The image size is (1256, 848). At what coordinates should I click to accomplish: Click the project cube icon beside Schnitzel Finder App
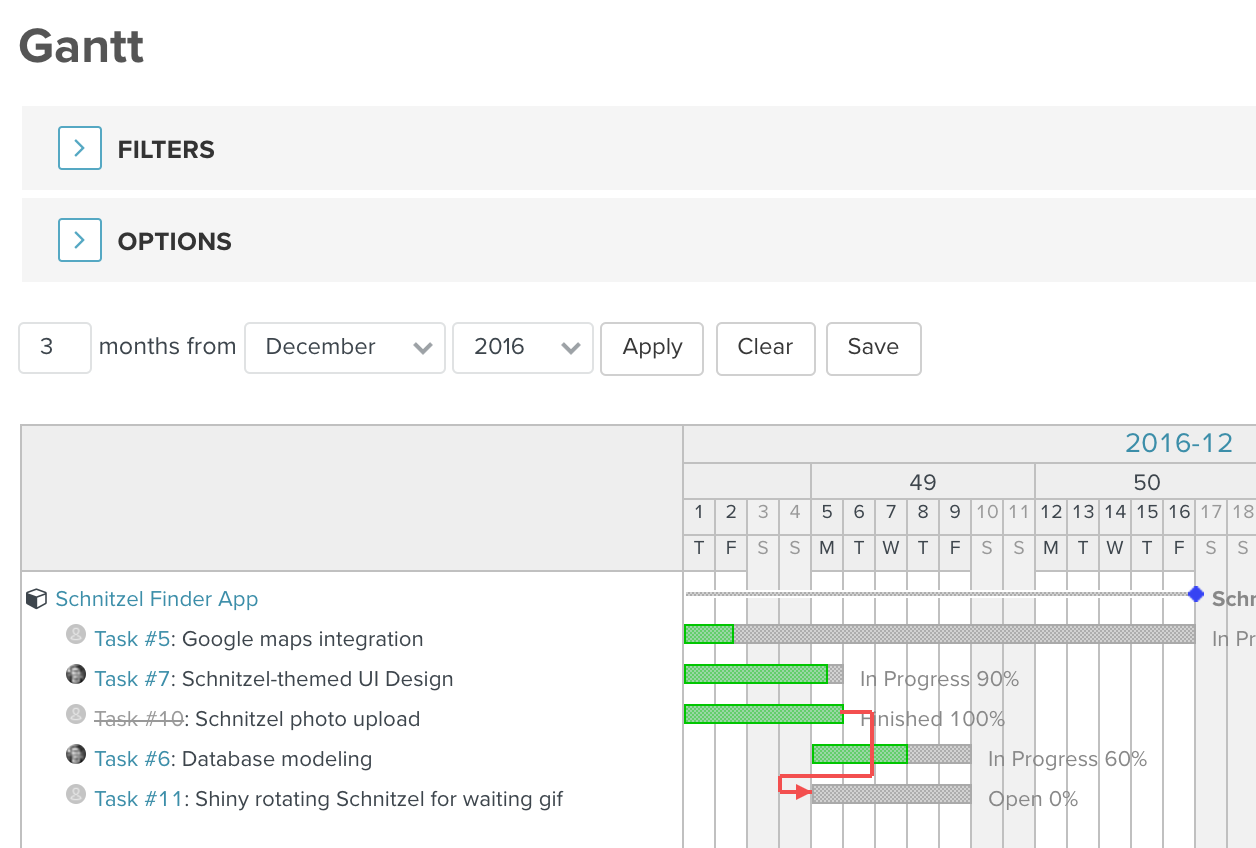(x=36, y=599)
